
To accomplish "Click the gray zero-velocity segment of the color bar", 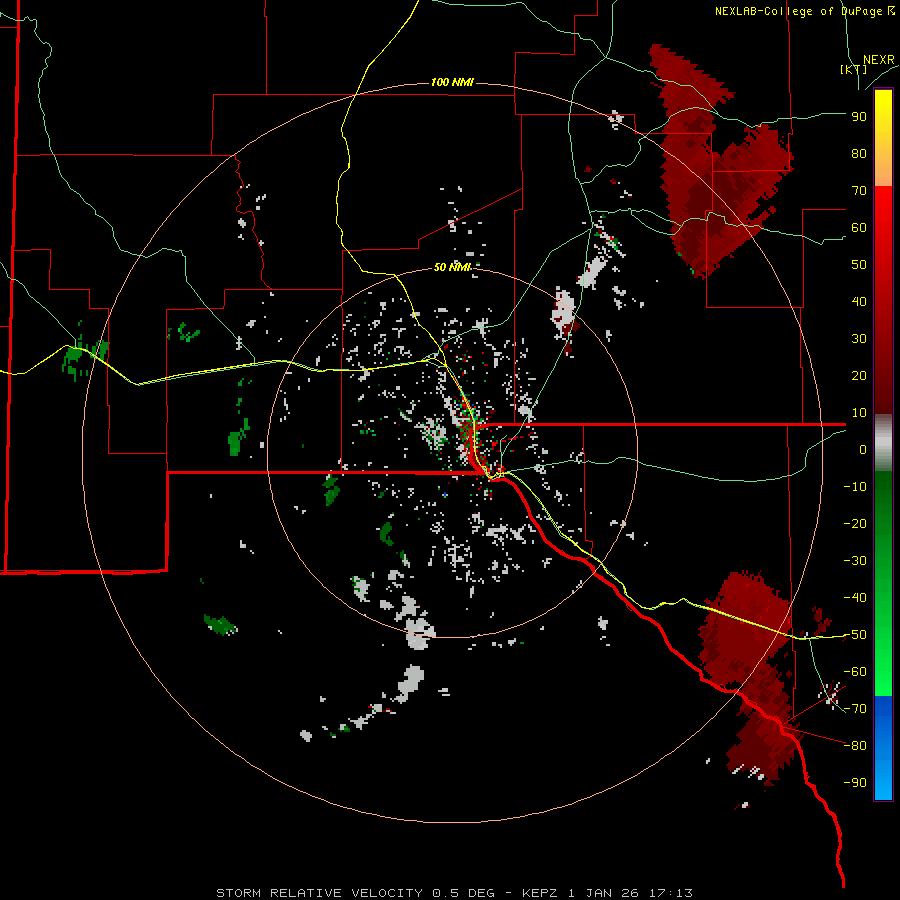I will (883, 442).
